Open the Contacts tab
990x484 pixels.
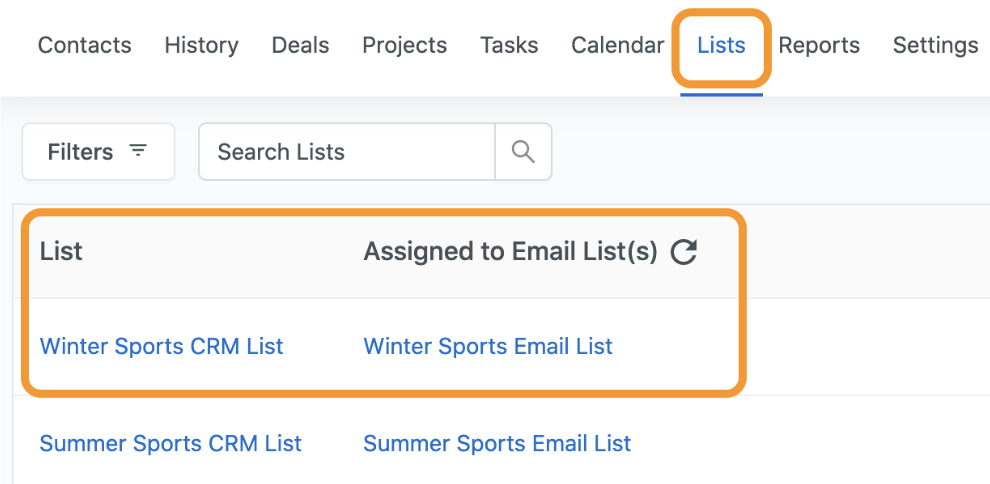pos(84,45)
